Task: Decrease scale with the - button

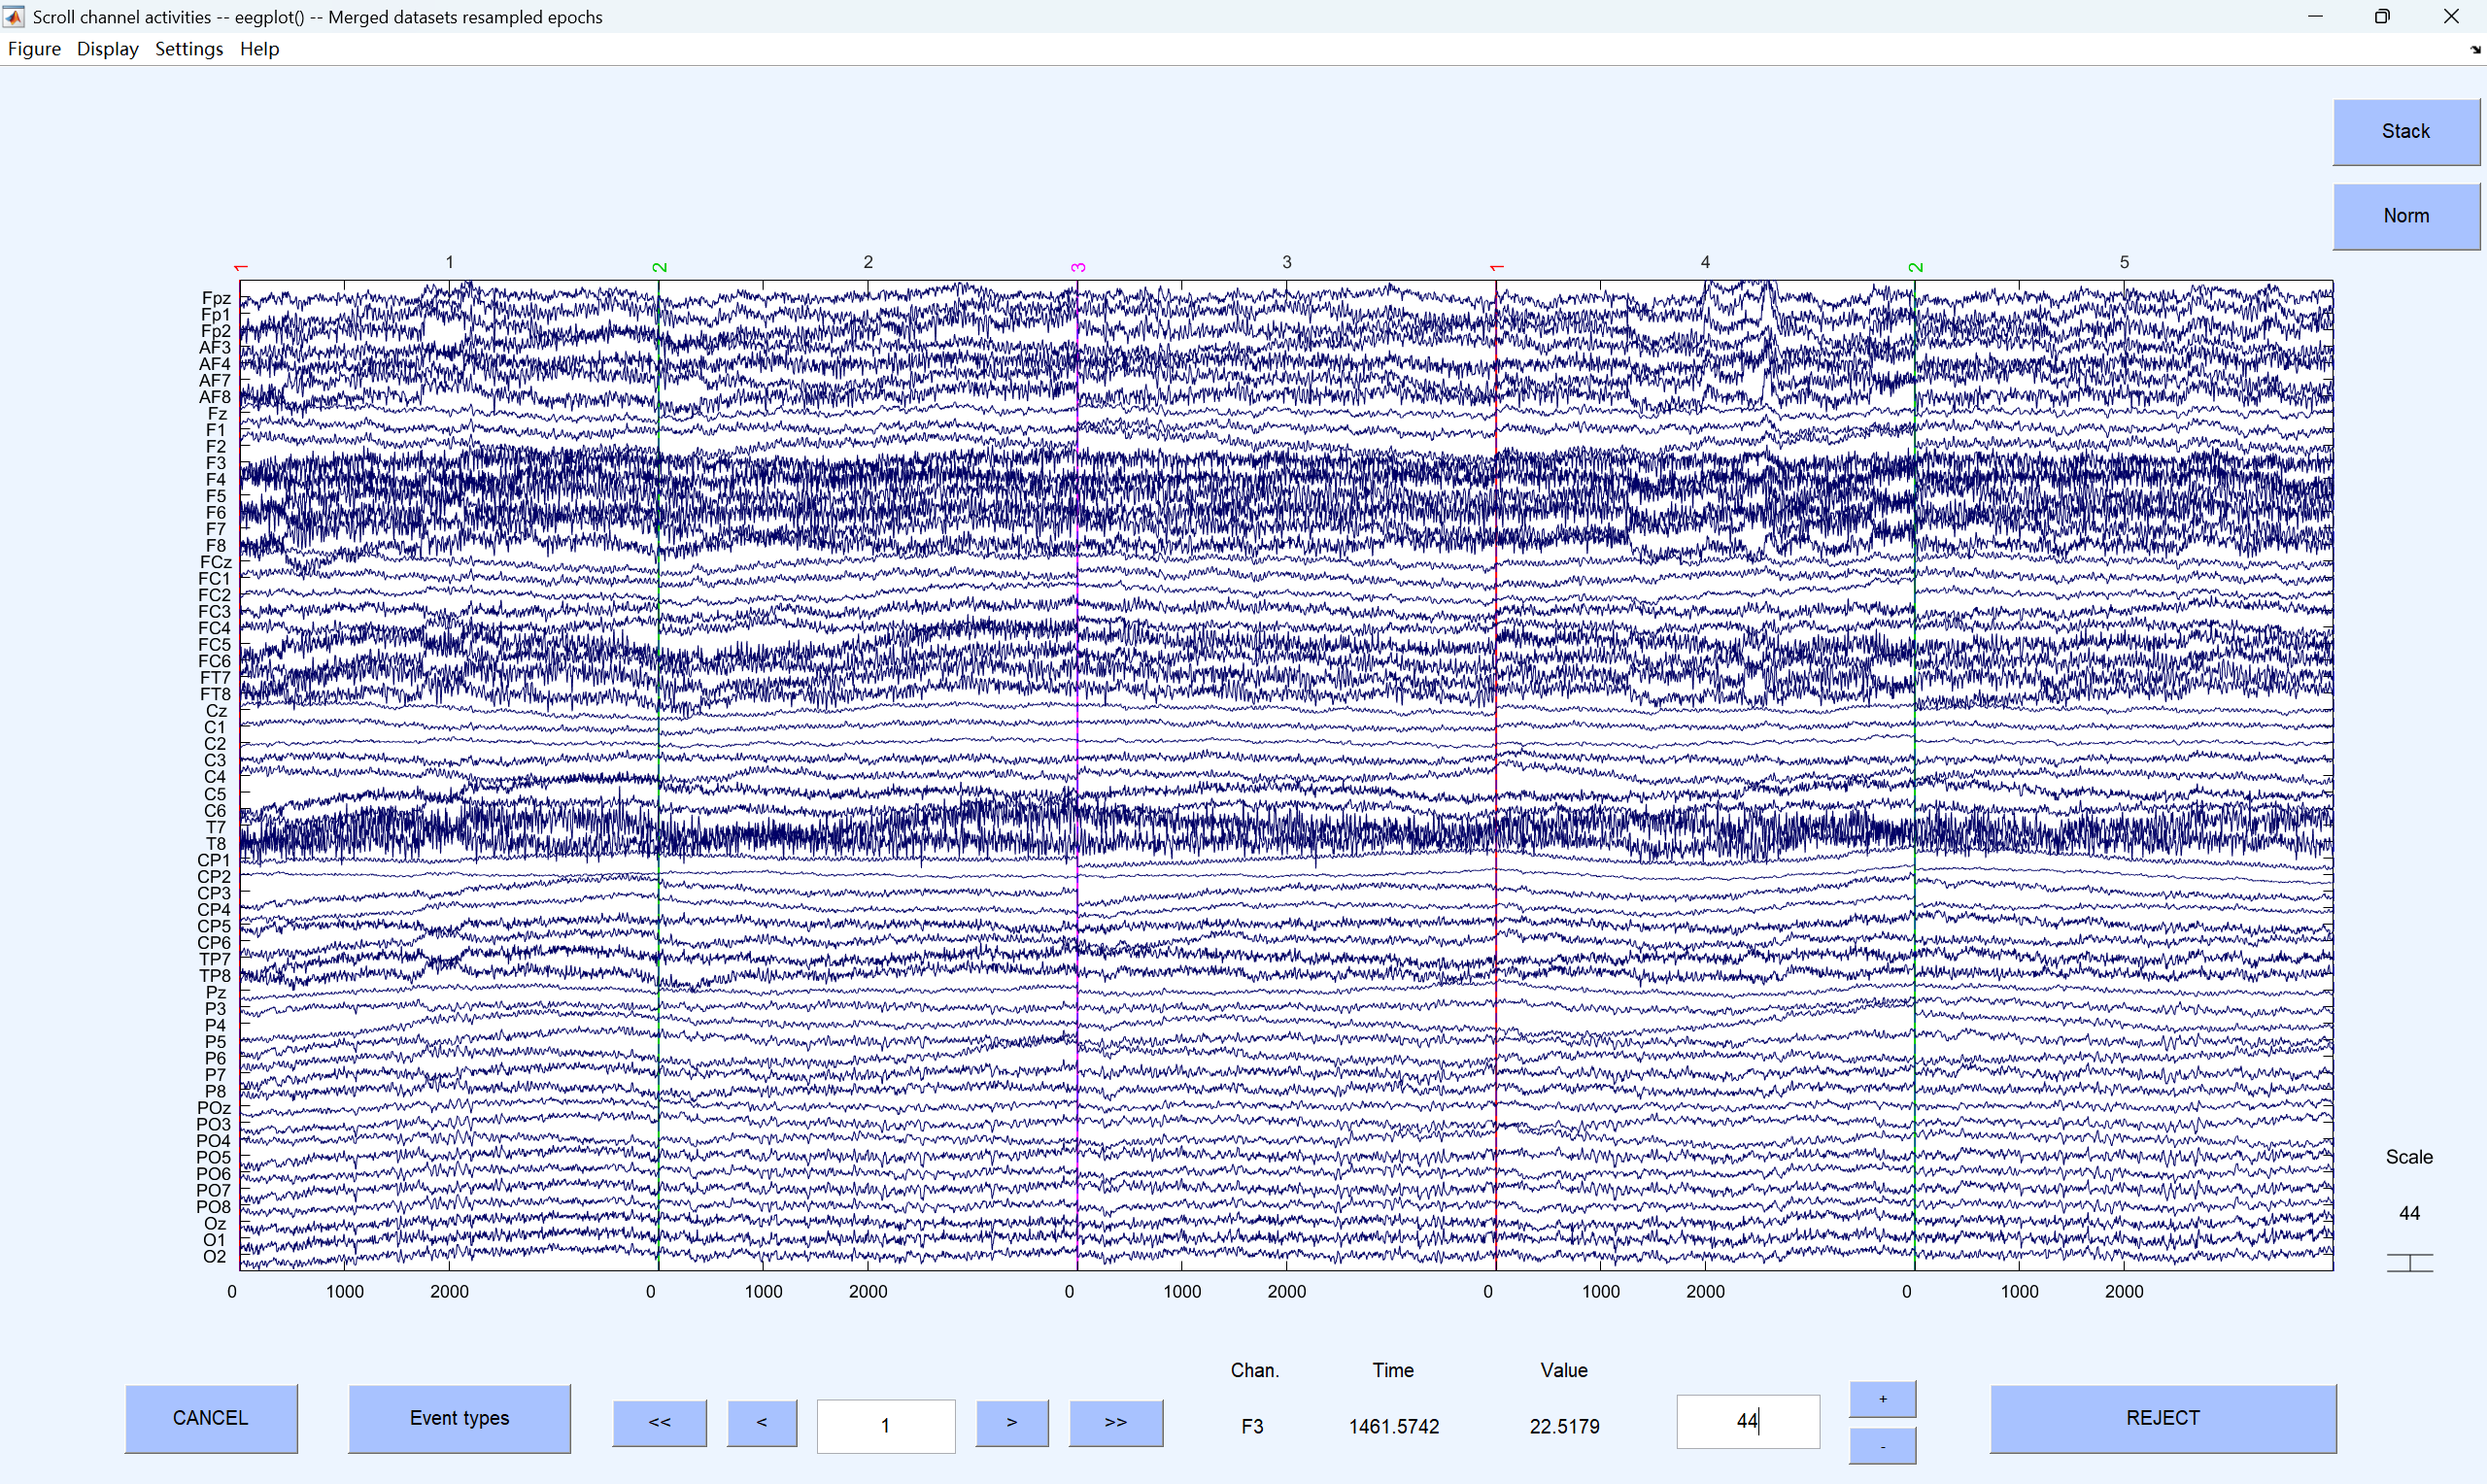Action: pos(1882,1446)
